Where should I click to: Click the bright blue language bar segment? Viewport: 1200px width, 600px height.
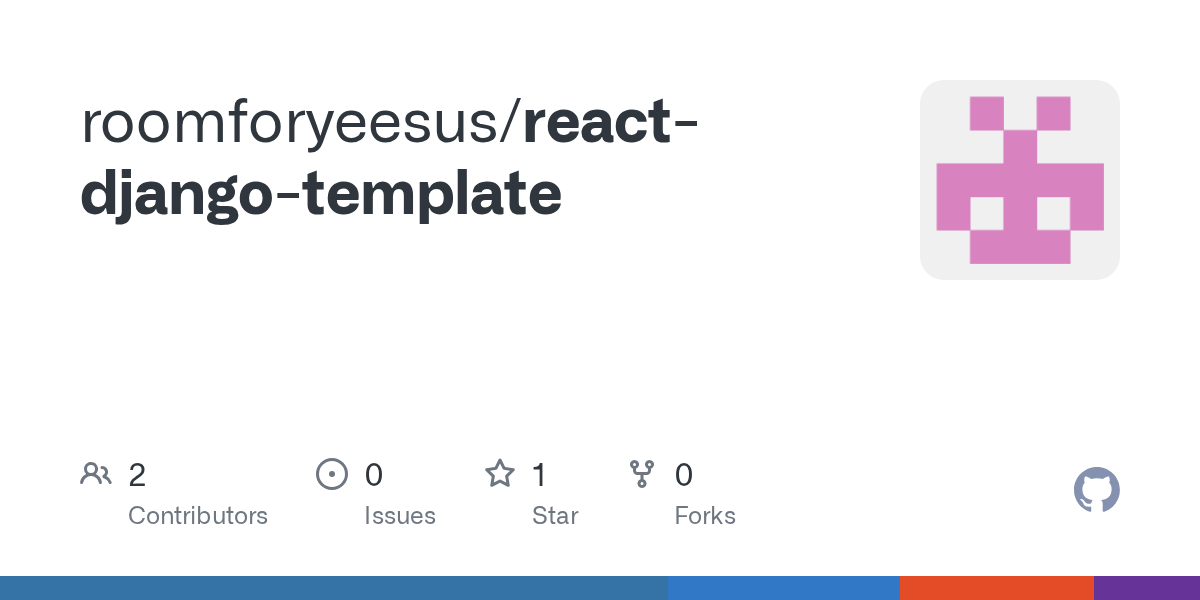783,588
